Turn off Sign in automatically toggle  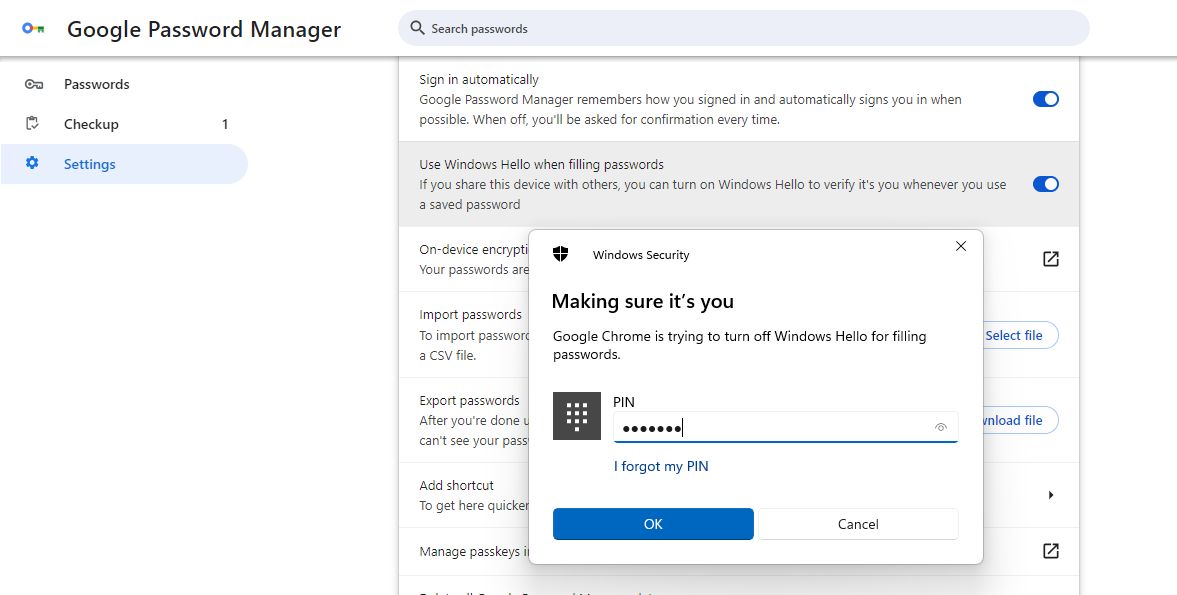coord(1046,99)
